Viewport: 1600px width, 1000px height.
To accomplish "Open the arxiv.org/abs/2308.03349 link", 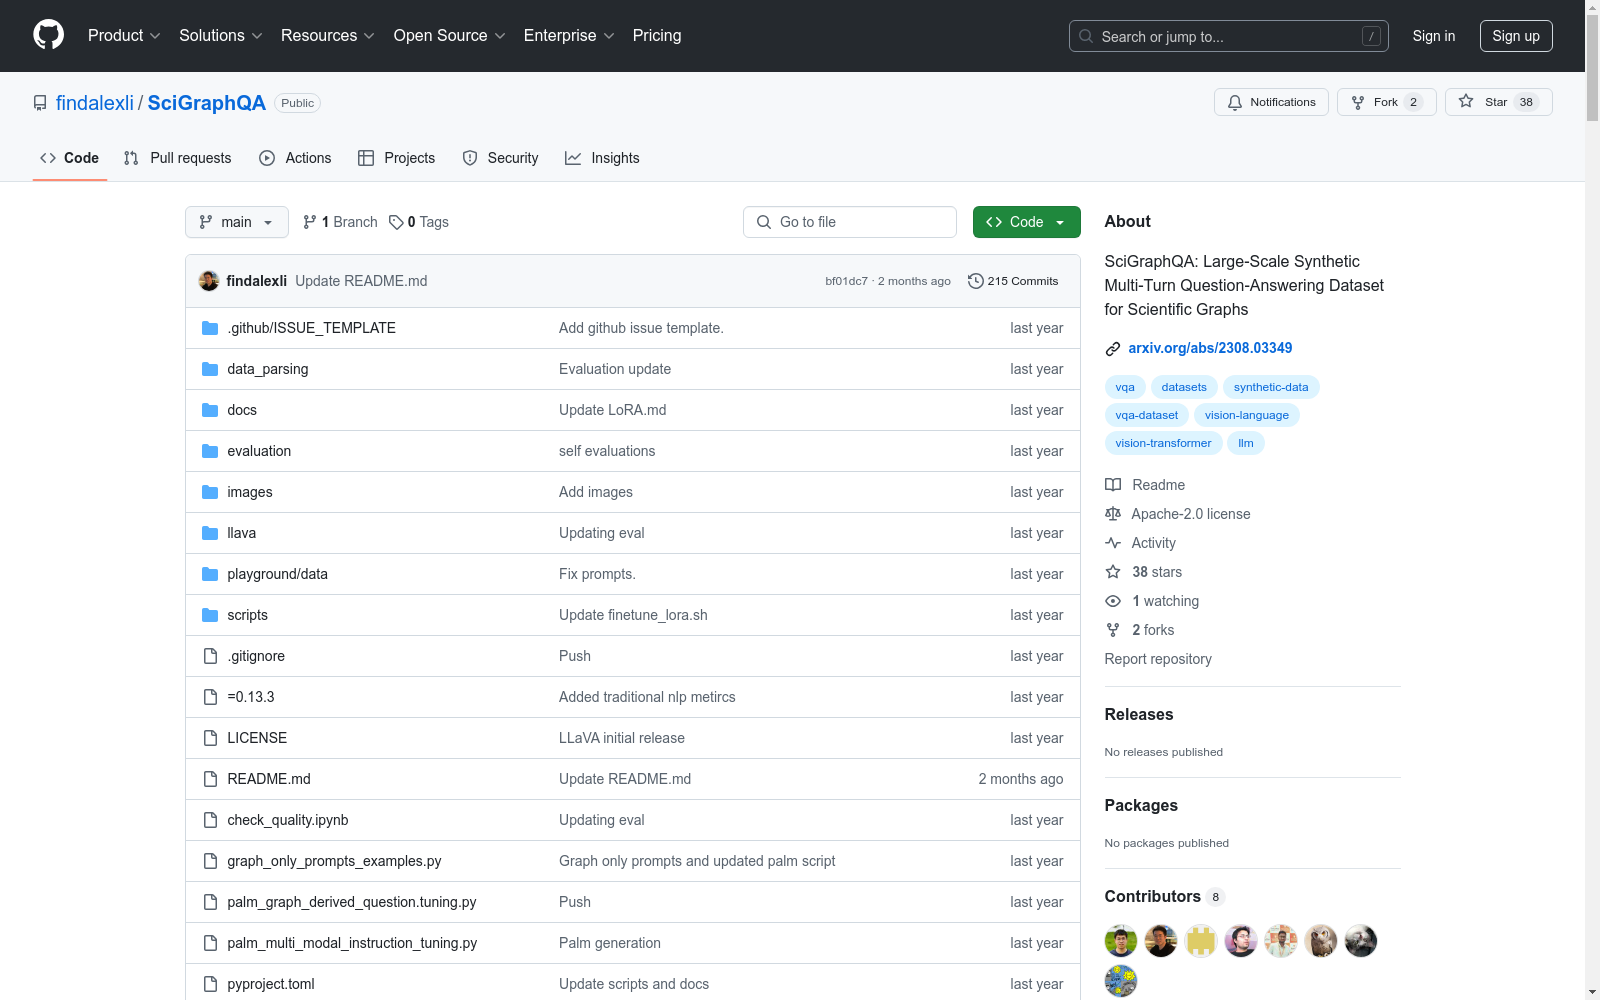I will [1210, 348].
